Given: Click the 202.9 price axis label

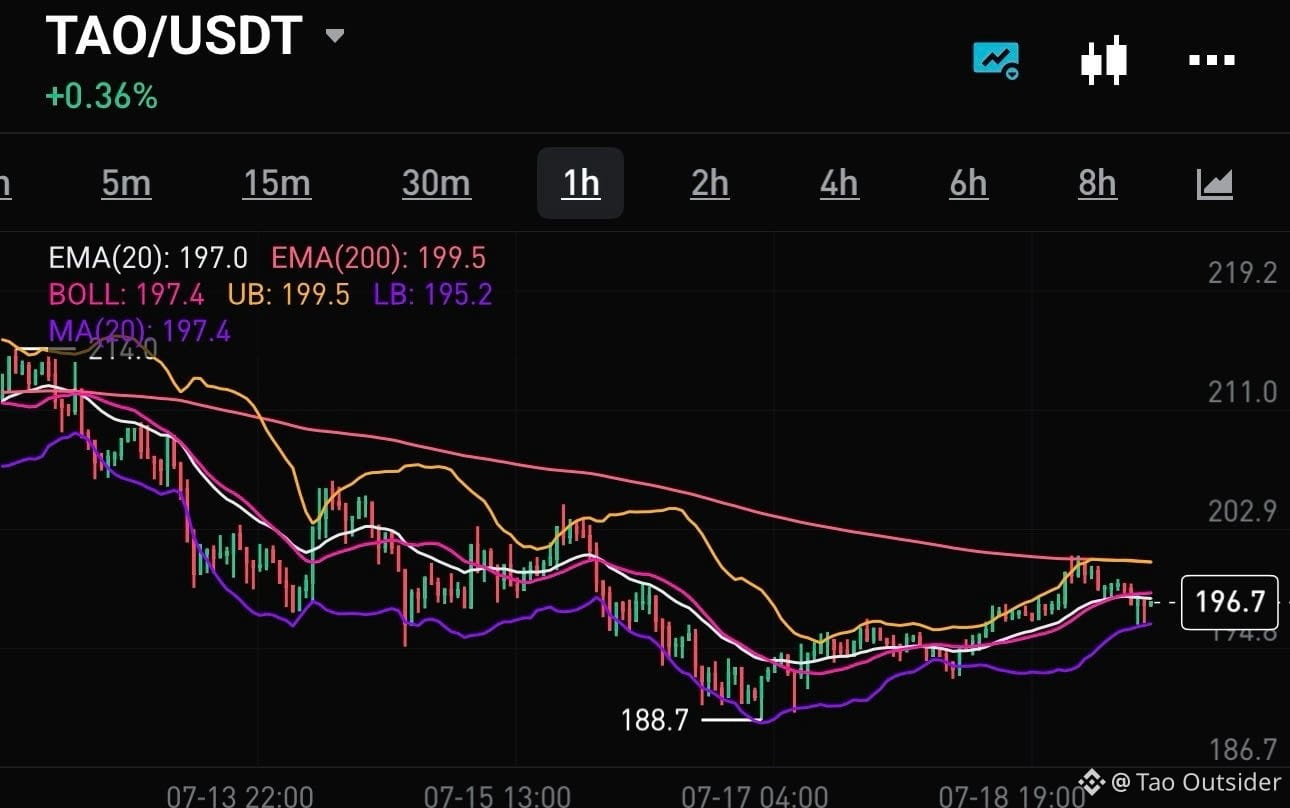Looking at the screenshot, I should point(1242,511).
